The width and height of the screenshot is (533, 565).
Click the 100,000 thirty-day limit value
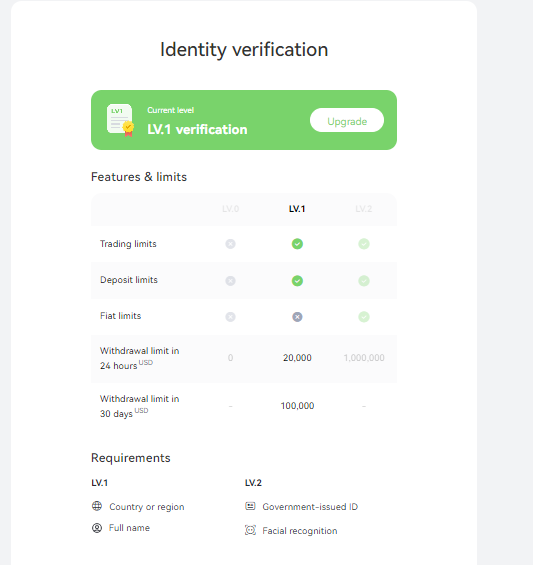click(297, 406)
